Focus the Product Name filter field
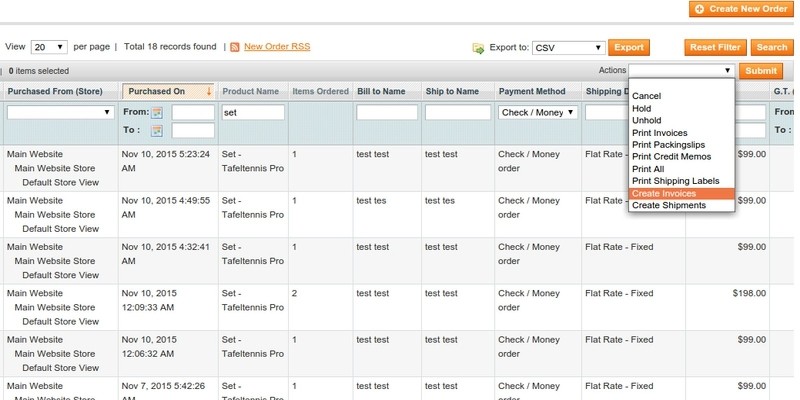This screenshot has height=400, width=800. tap(253, 113)
